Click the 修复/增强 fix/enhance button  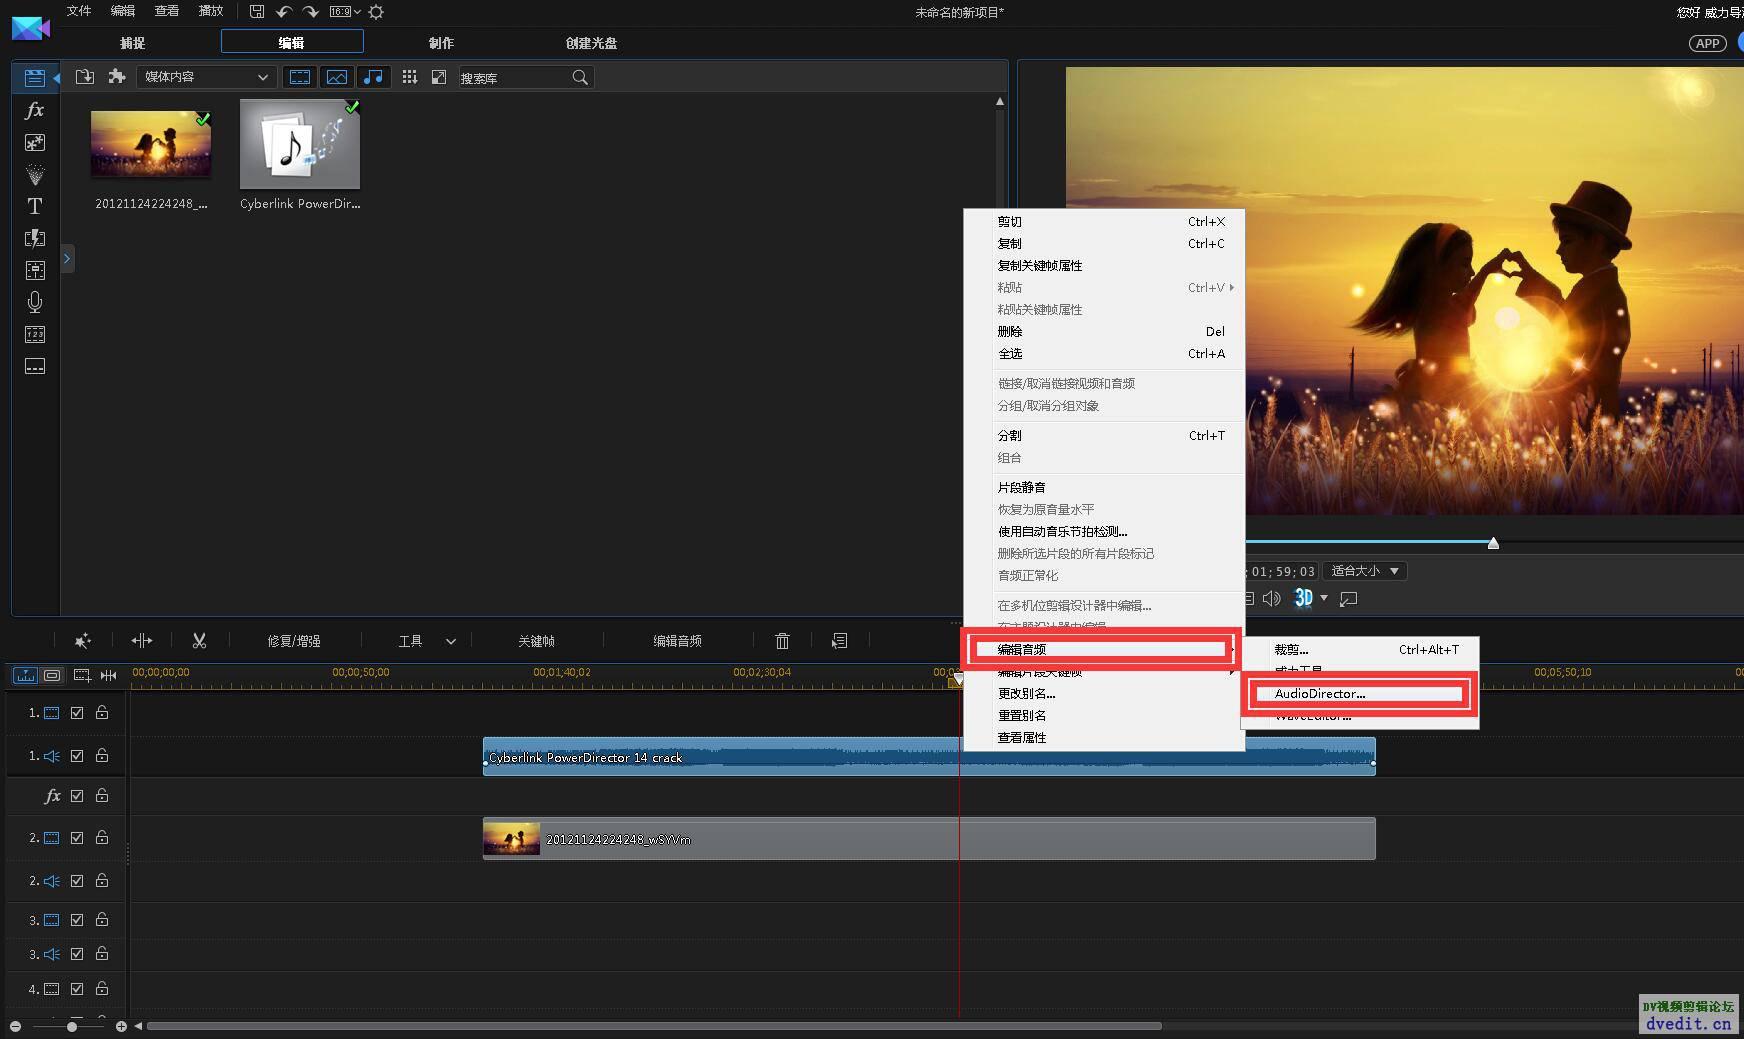293,641
